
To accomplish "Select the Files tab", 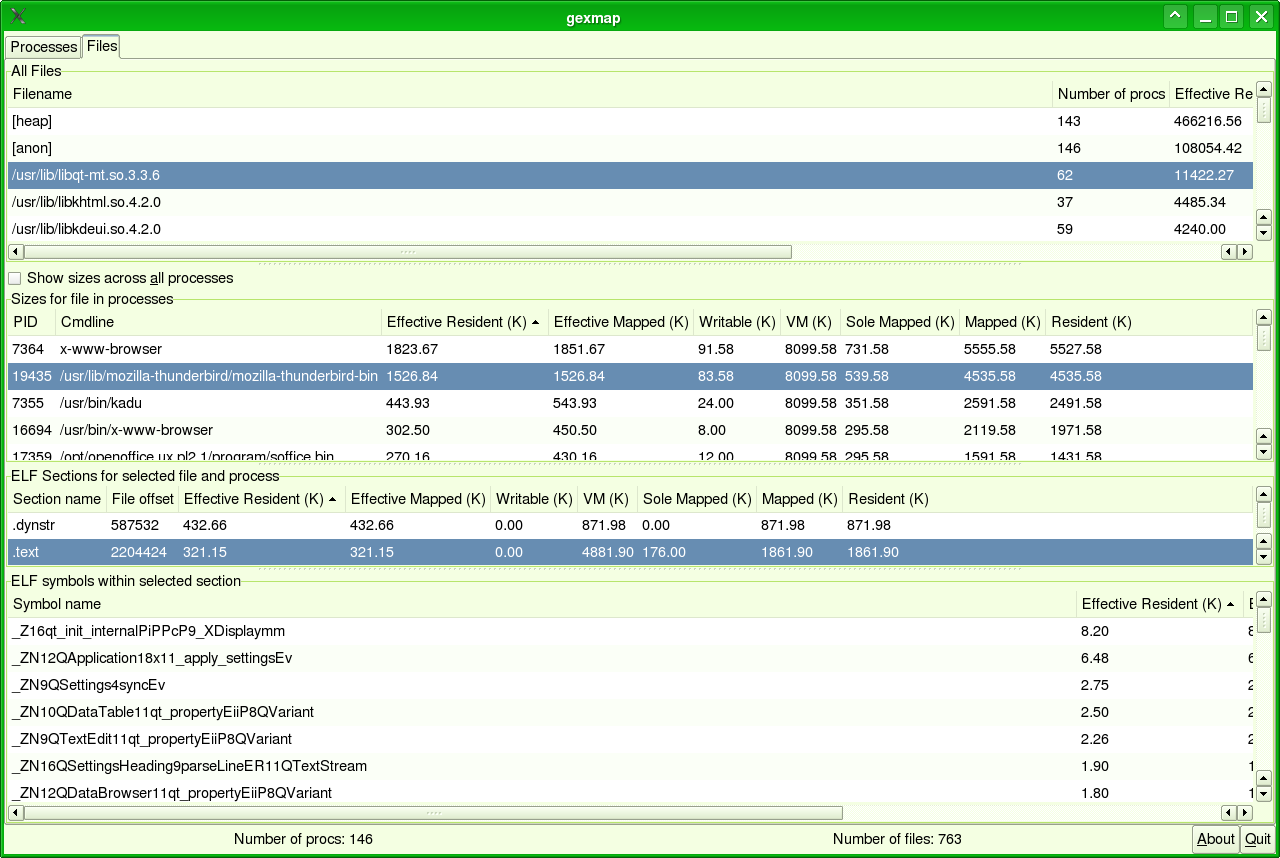I will click(102, 46).
